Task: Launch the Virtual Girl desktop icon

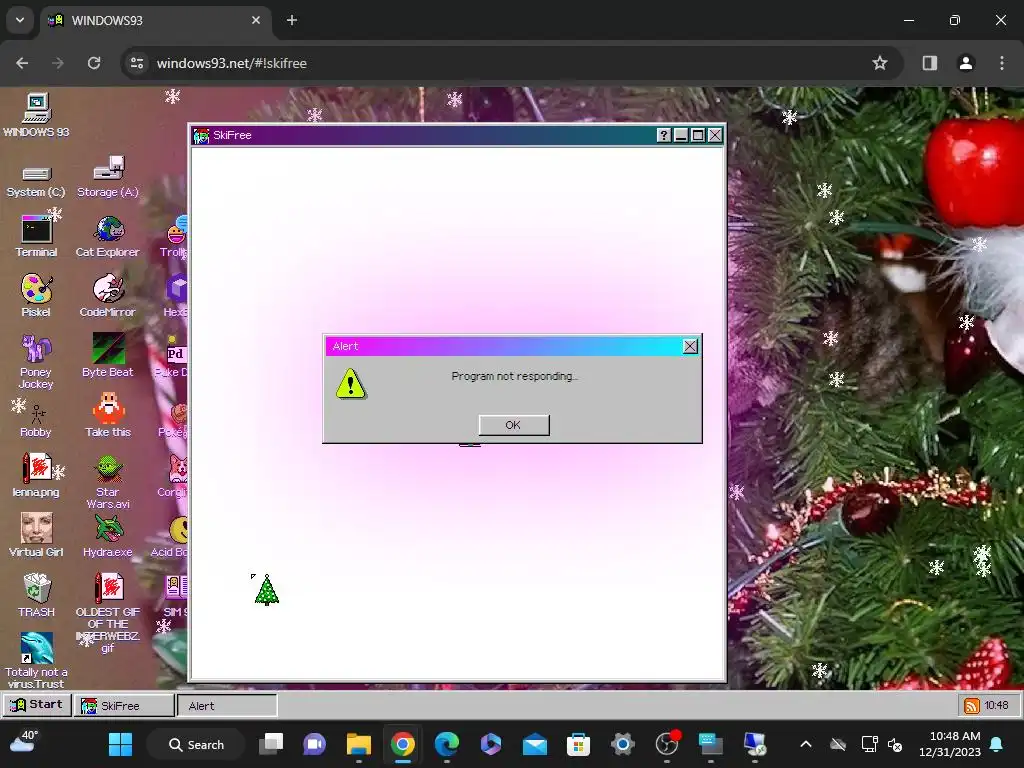Action: pyautogui.click(x=36, y=536)
